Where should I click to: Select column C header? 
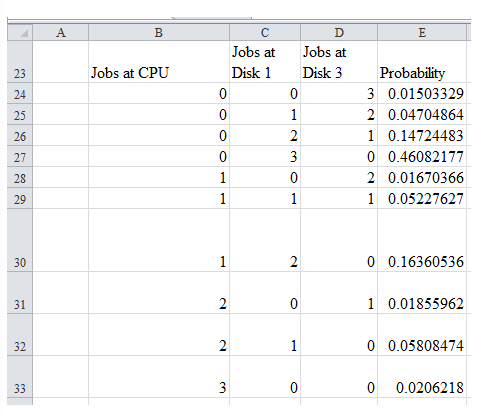coord(265,32)
